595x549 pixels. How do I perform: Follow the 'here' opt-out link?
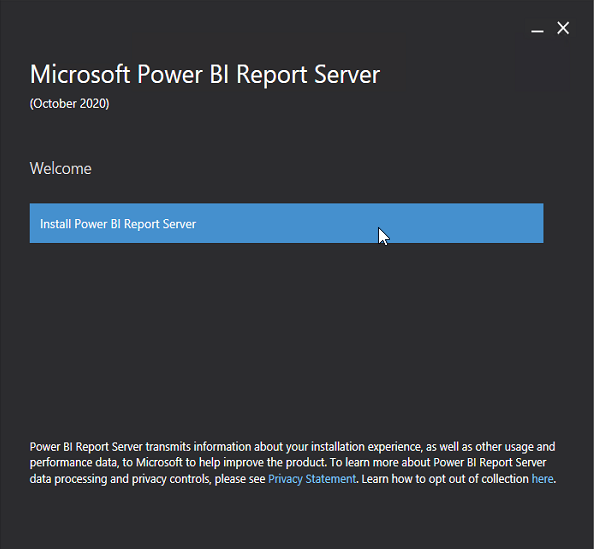coord(542,479)
